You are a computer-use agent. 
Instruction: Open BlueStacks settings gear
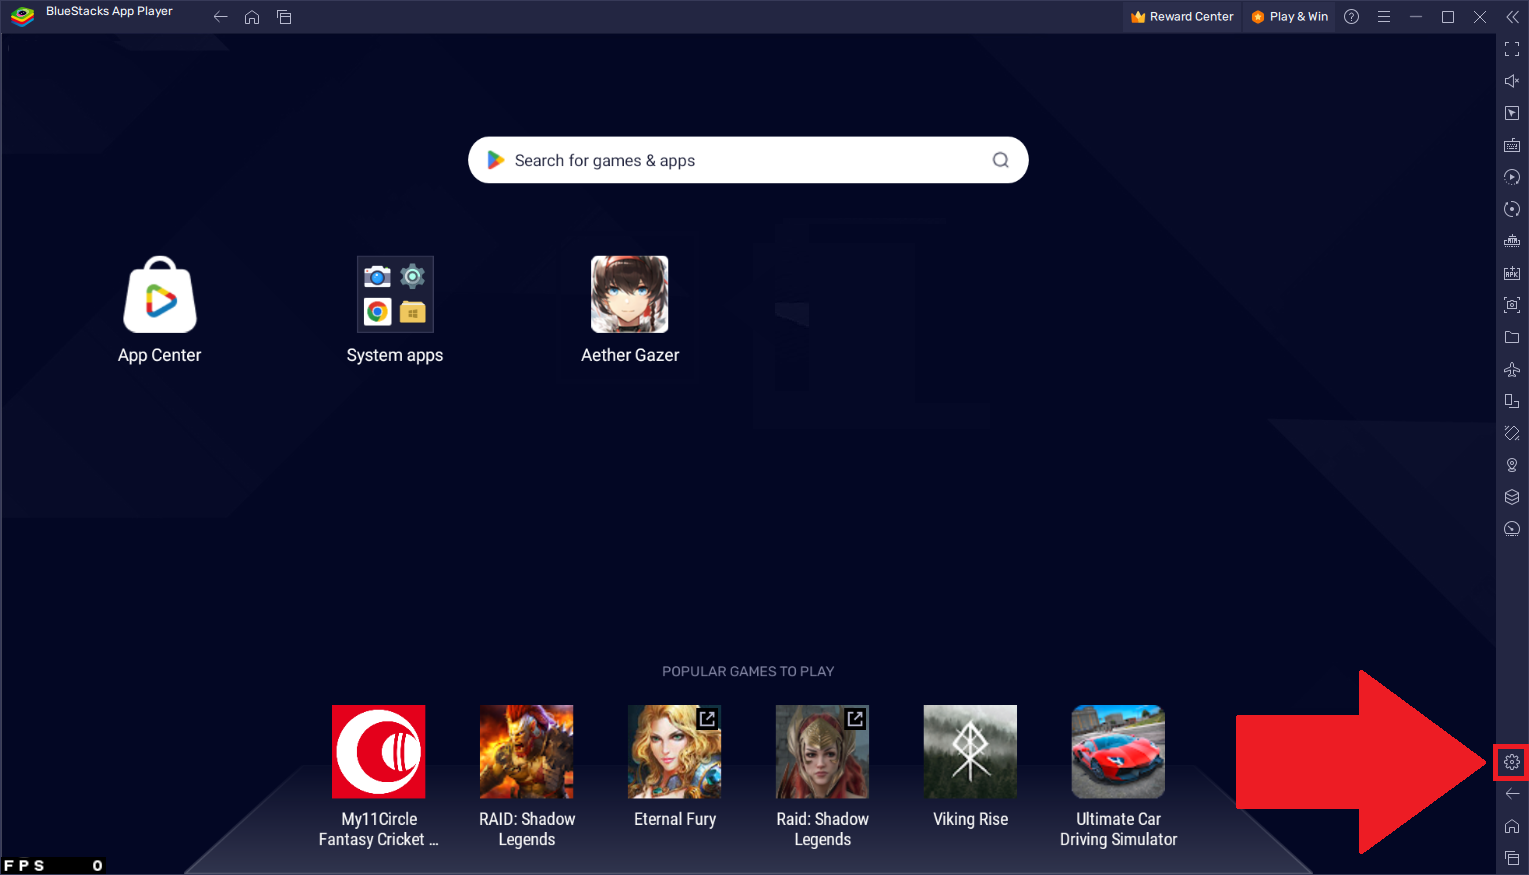click(x=1511, y=761)
